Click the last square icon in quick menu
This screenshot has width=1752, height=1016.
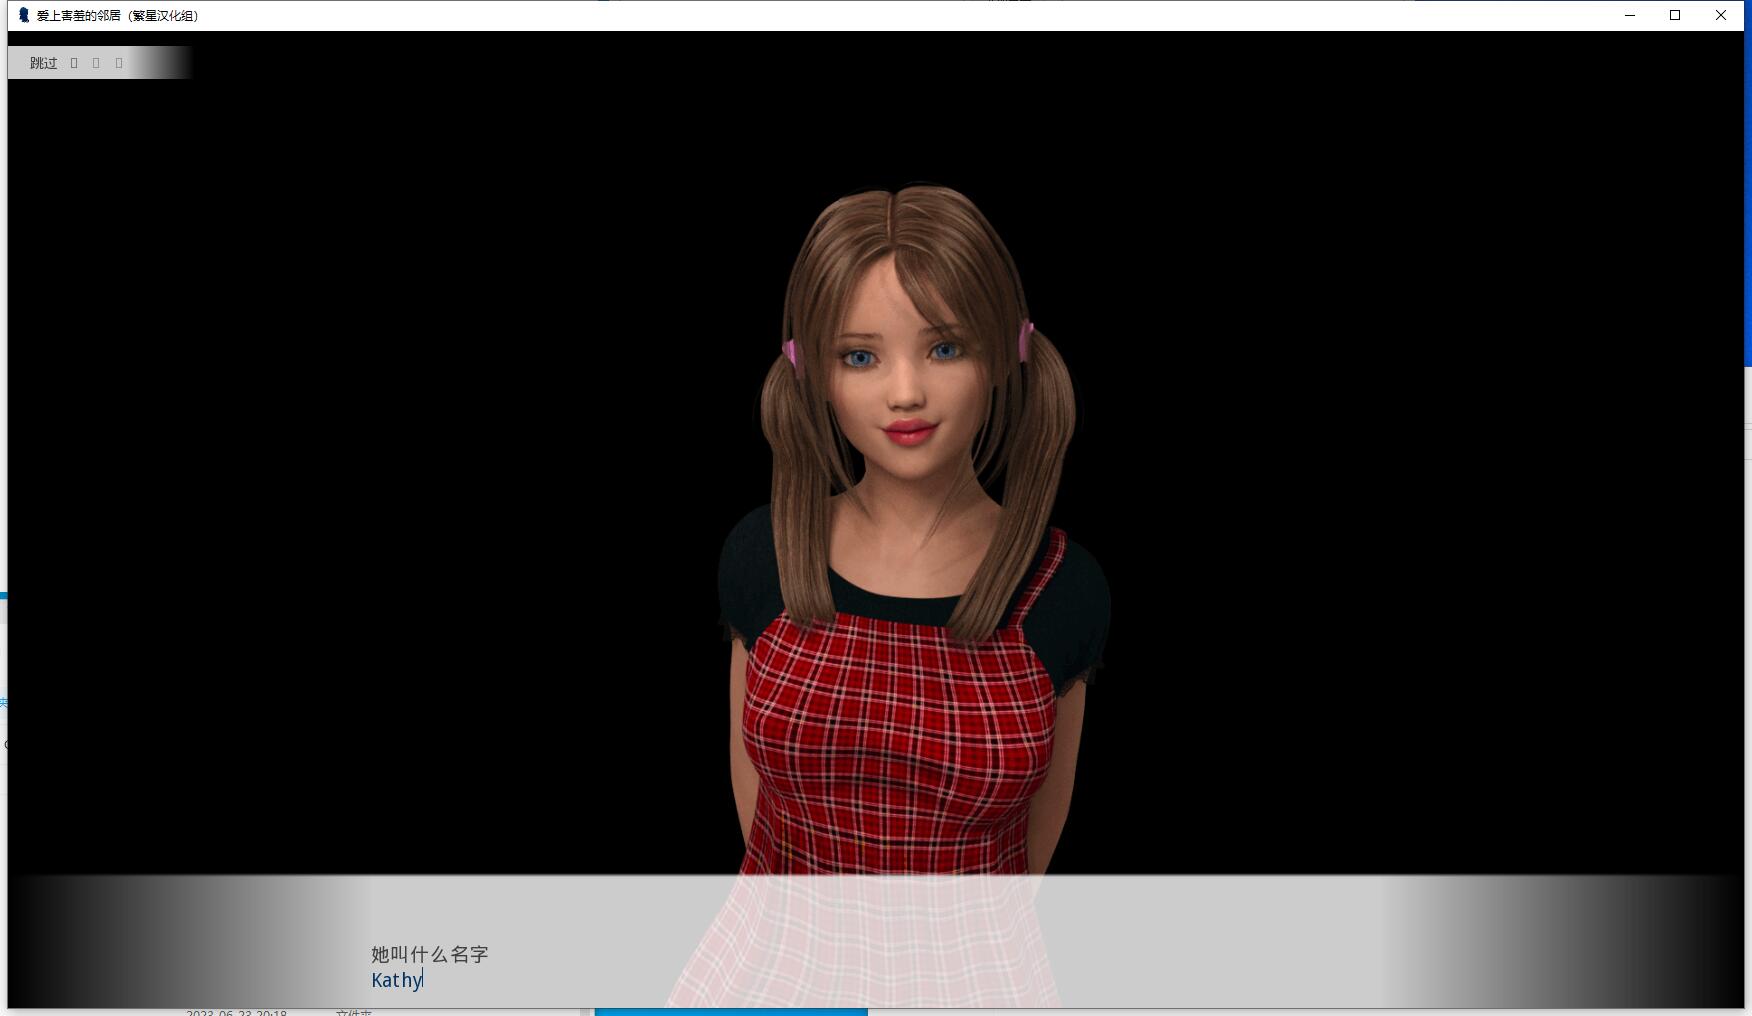point(119,63)
